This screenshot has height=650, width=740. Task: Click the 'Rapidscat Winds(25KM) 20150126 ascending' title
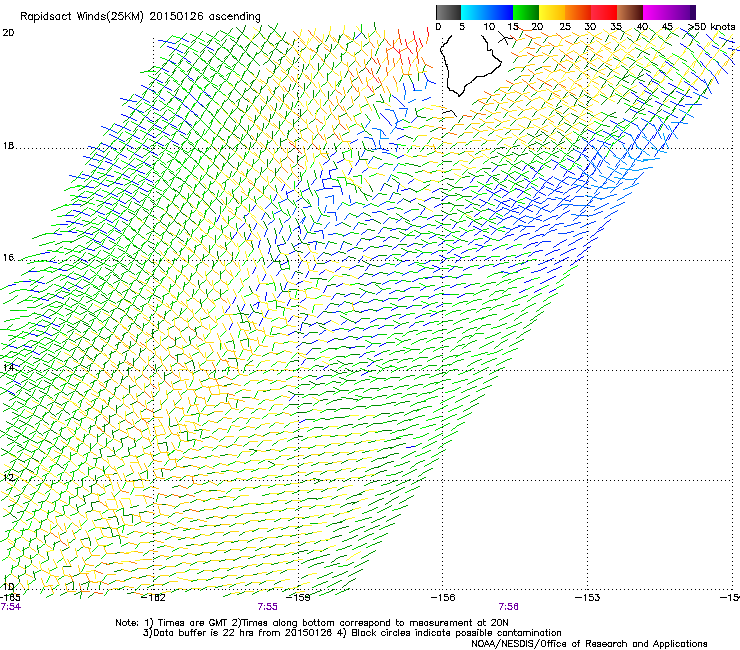pos(140,17)
